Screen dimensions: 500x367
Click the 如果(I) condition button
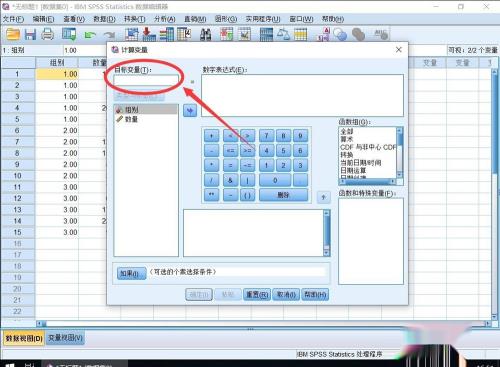pyautogui.click(x=131, y=274)
